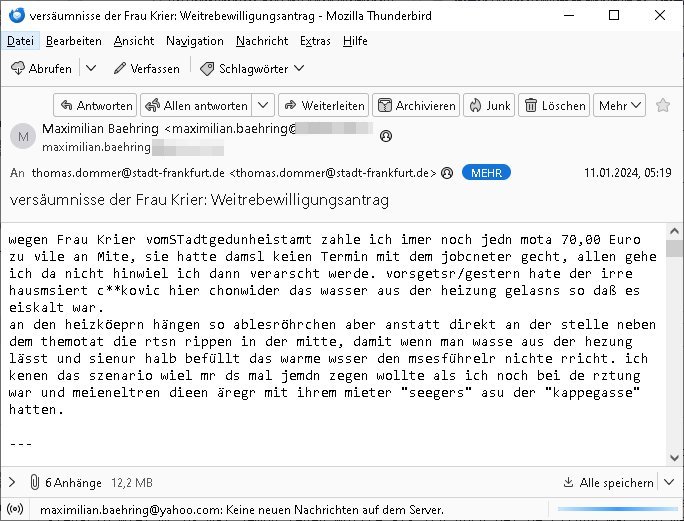
Task: Toggle the star on this message
Action: pyautogui.click(x=663, y=105)
